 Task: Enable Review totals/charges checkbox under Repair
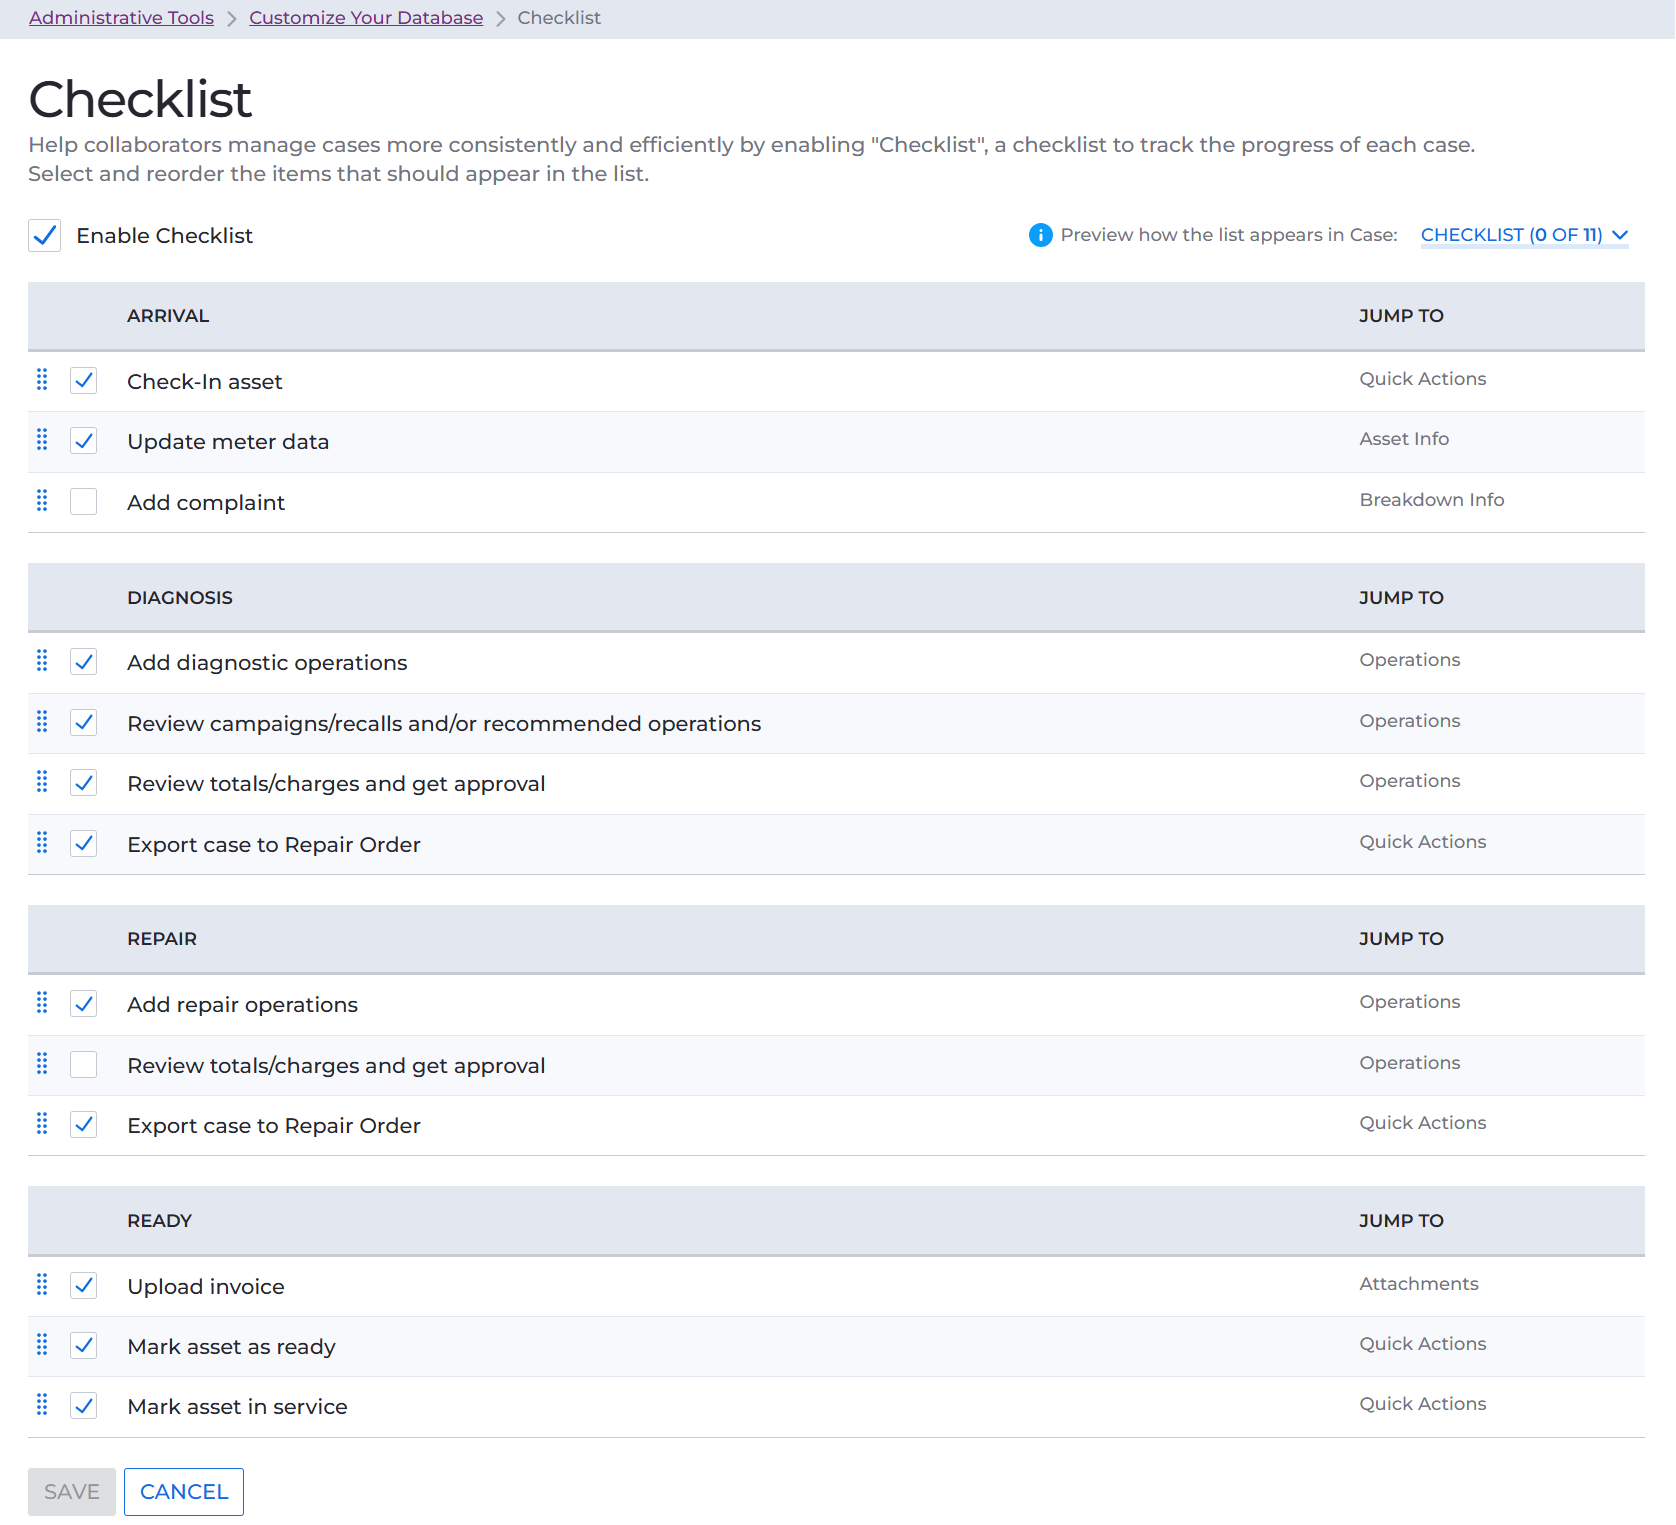84,1065
